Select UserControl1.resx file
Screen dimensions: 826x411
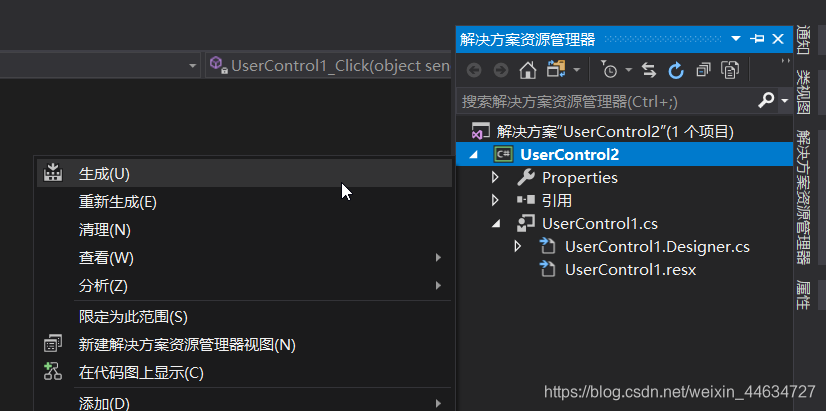coord(631,270)
